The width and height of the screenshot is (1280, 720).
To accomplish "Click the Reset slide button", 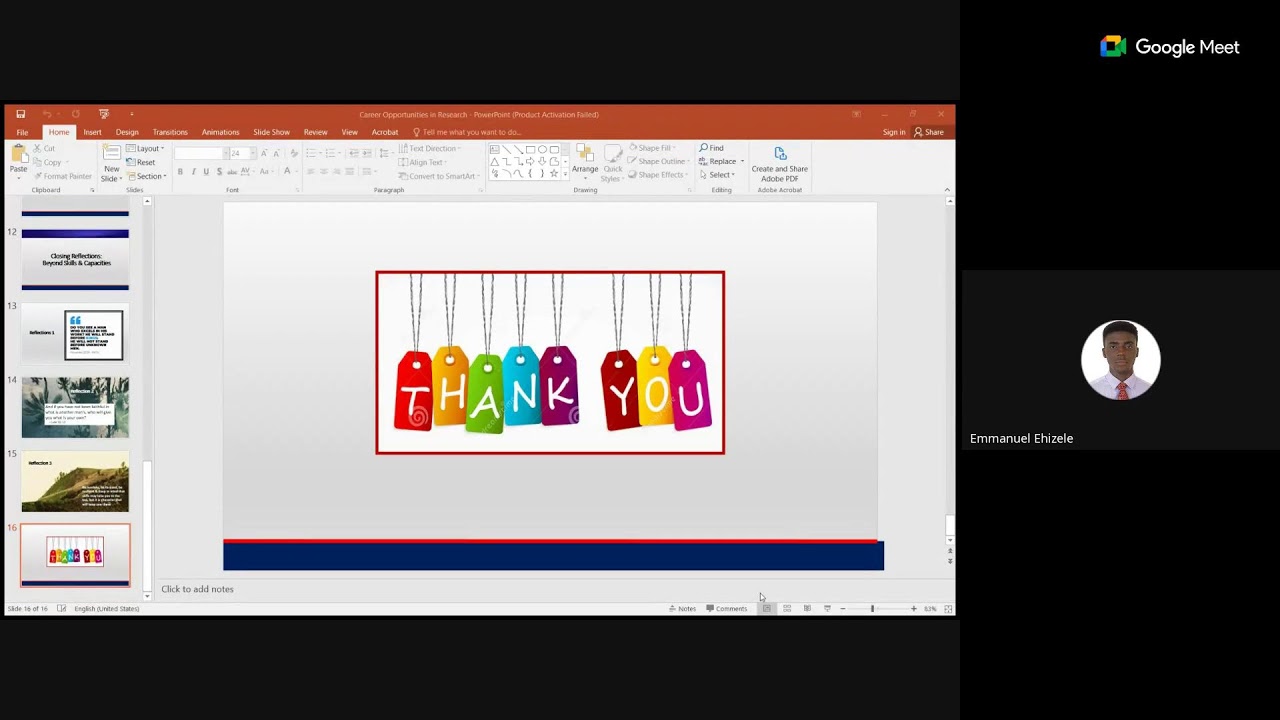I will pyautogui.click(x=141, y=162).
